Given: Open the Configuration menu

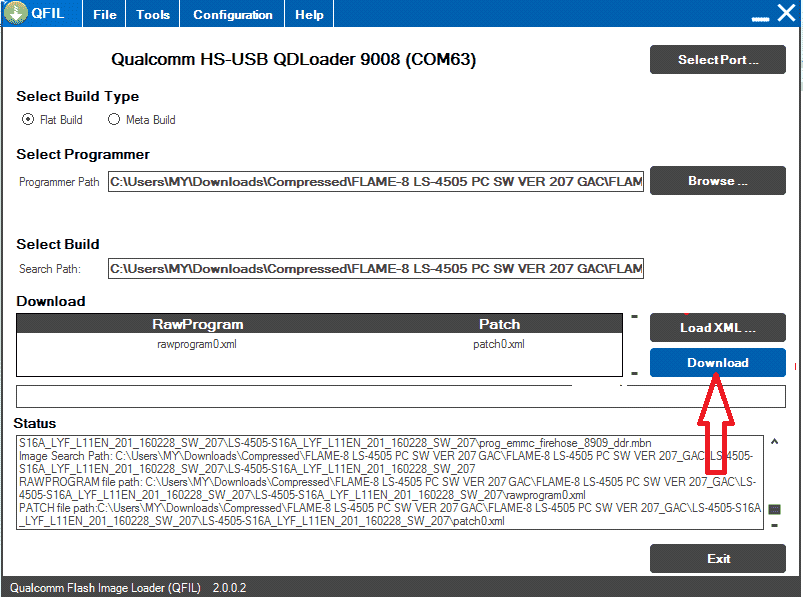Looking at the screenshot, I should [233, 14].
